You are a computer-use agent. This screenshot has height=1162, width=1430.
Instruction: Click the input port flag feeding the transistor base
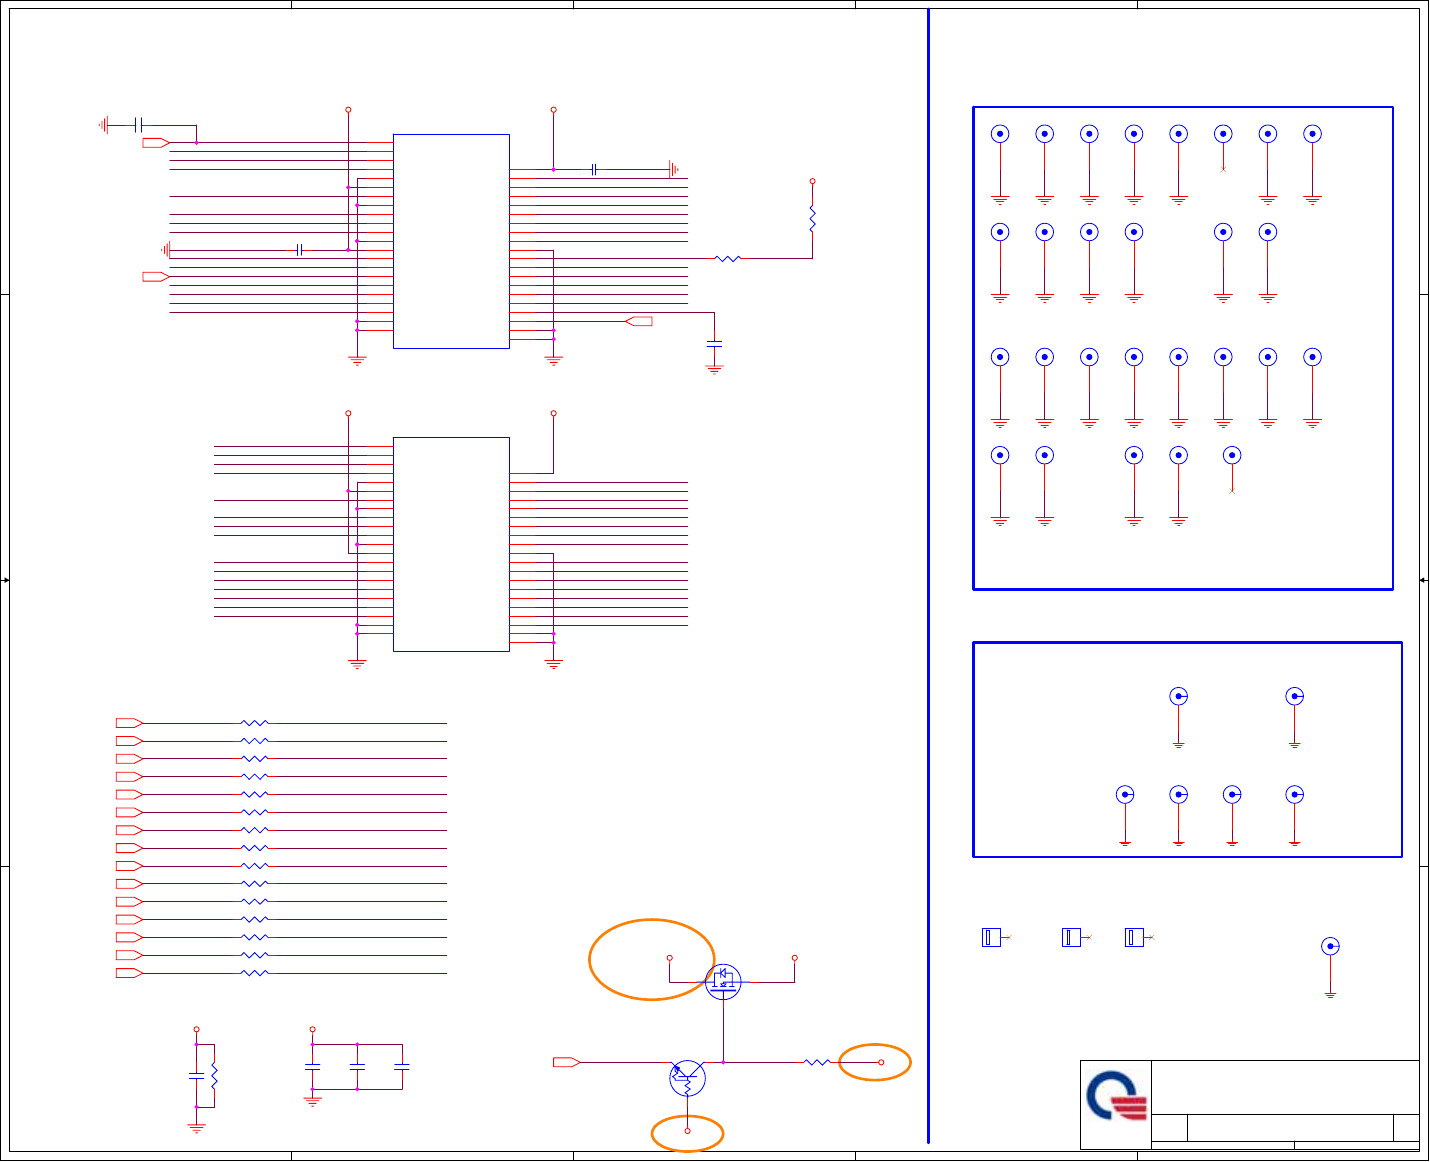coord(567,1062)
